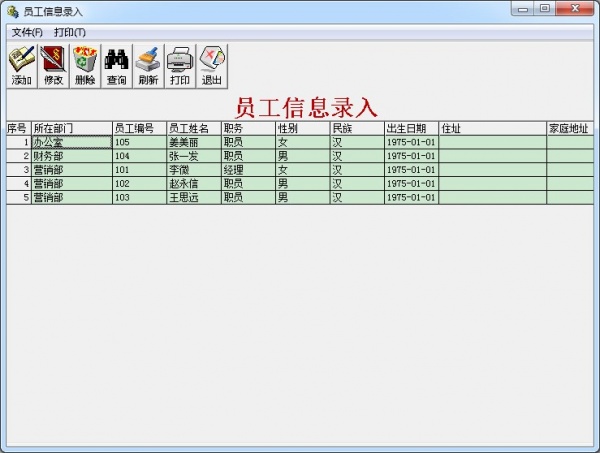Click the 住址 column header
Viewport: 600px width, 453px height.
coord(492,129)
